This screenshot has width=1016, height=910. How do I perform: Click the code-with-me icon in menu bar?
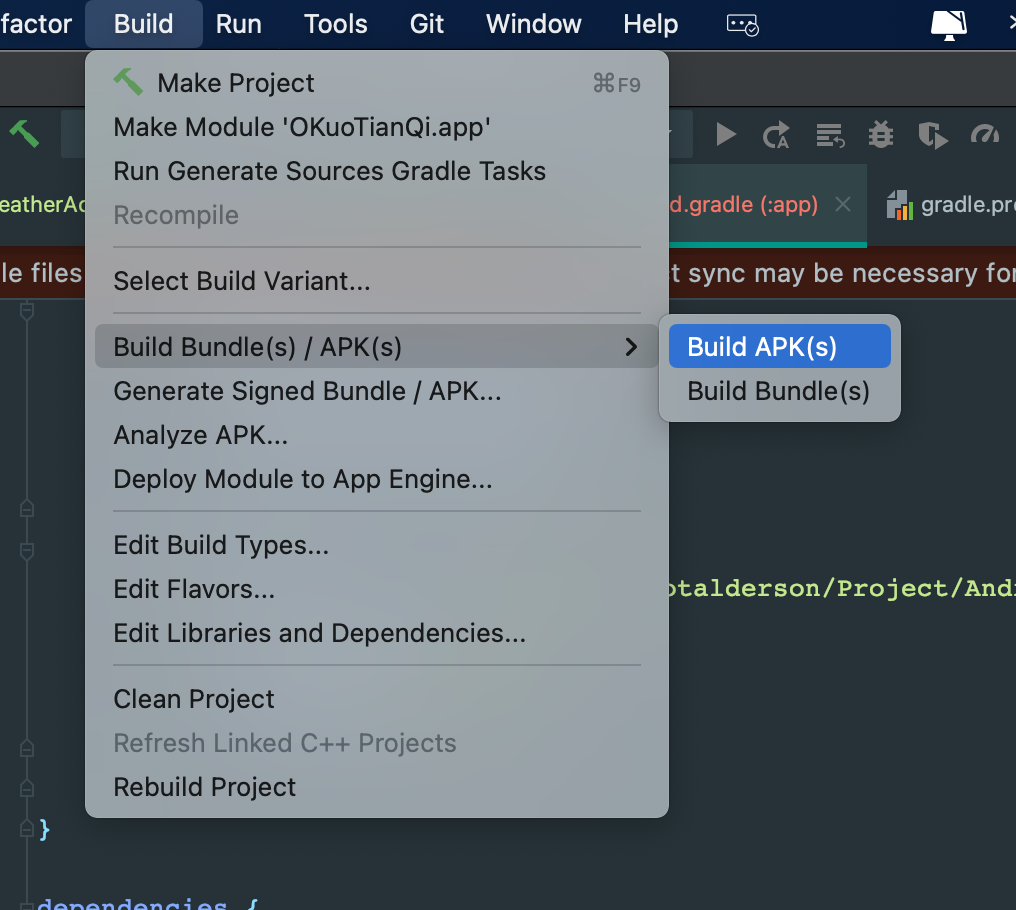point(743,25)
